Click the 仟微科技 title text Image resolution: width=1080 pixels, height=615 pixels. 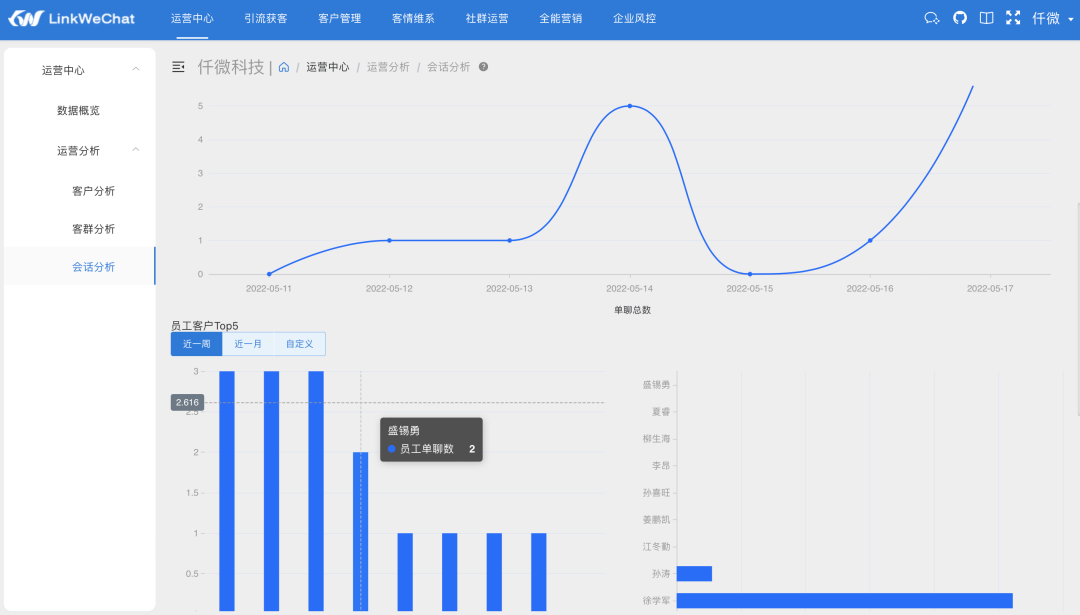(x=231, y=67)
